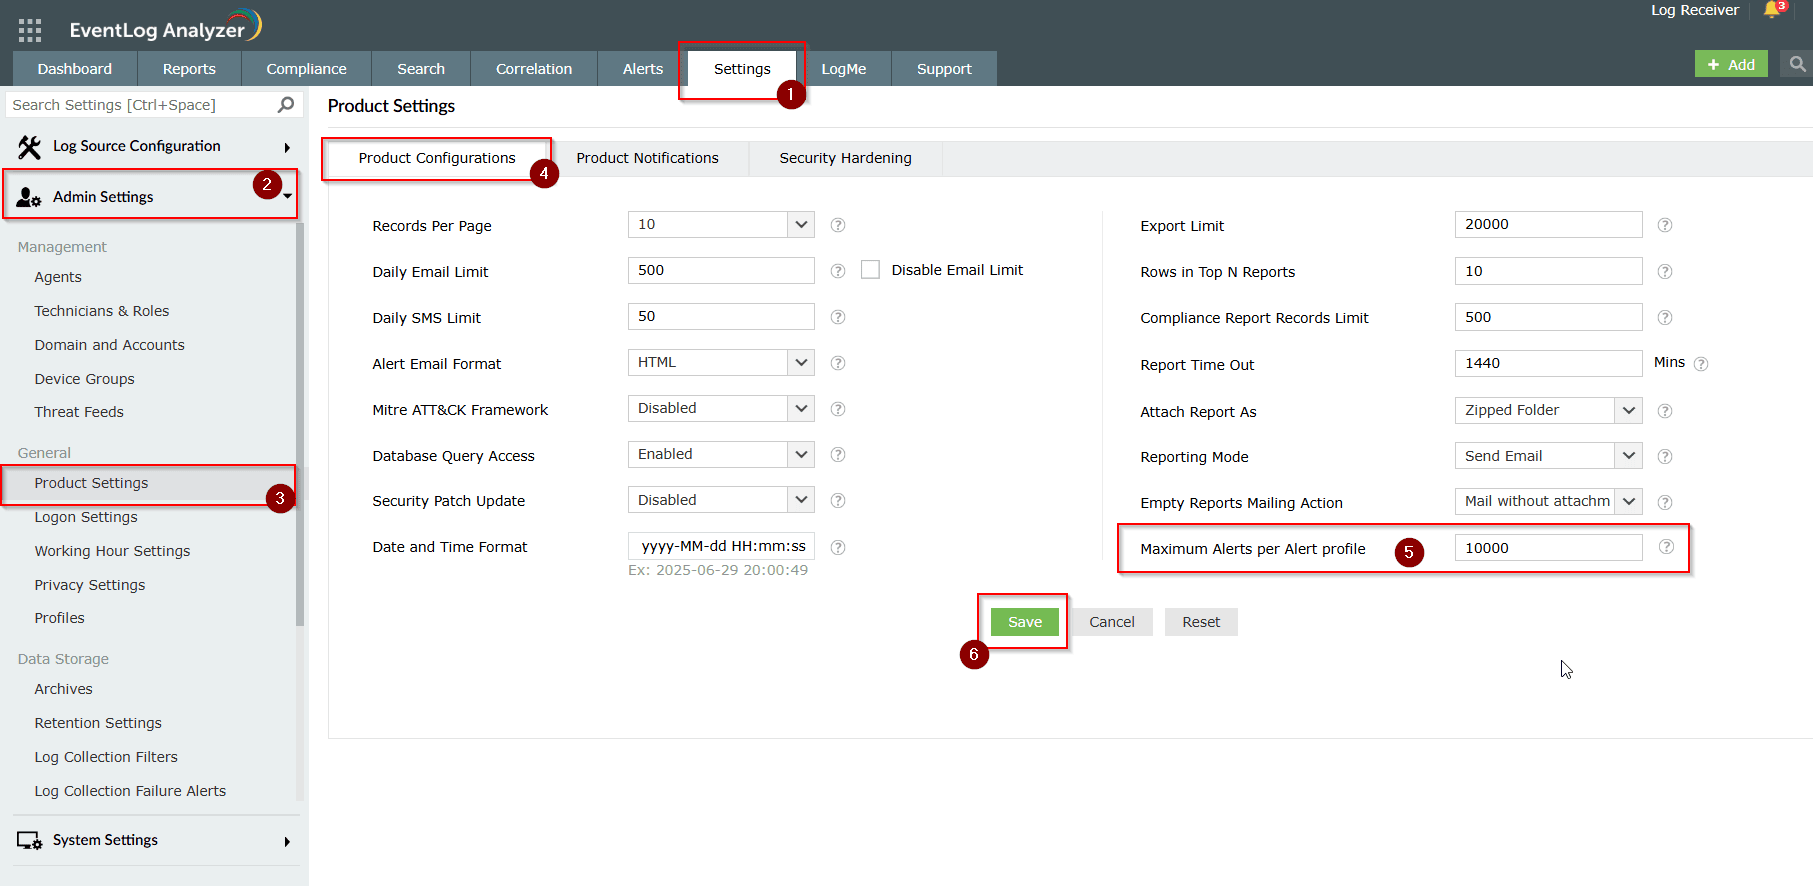The width and height of the screenshot is (1813, 886).
Task: Click the Reset button
Action: pyautogui.click(x=1200, y=622)
